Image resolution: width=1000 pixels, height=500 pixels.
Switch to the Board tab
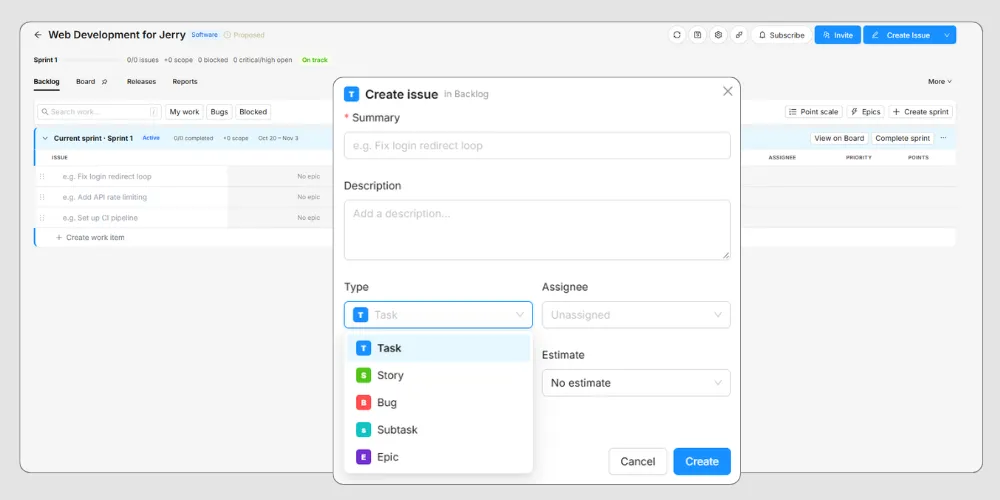(85, 82)
